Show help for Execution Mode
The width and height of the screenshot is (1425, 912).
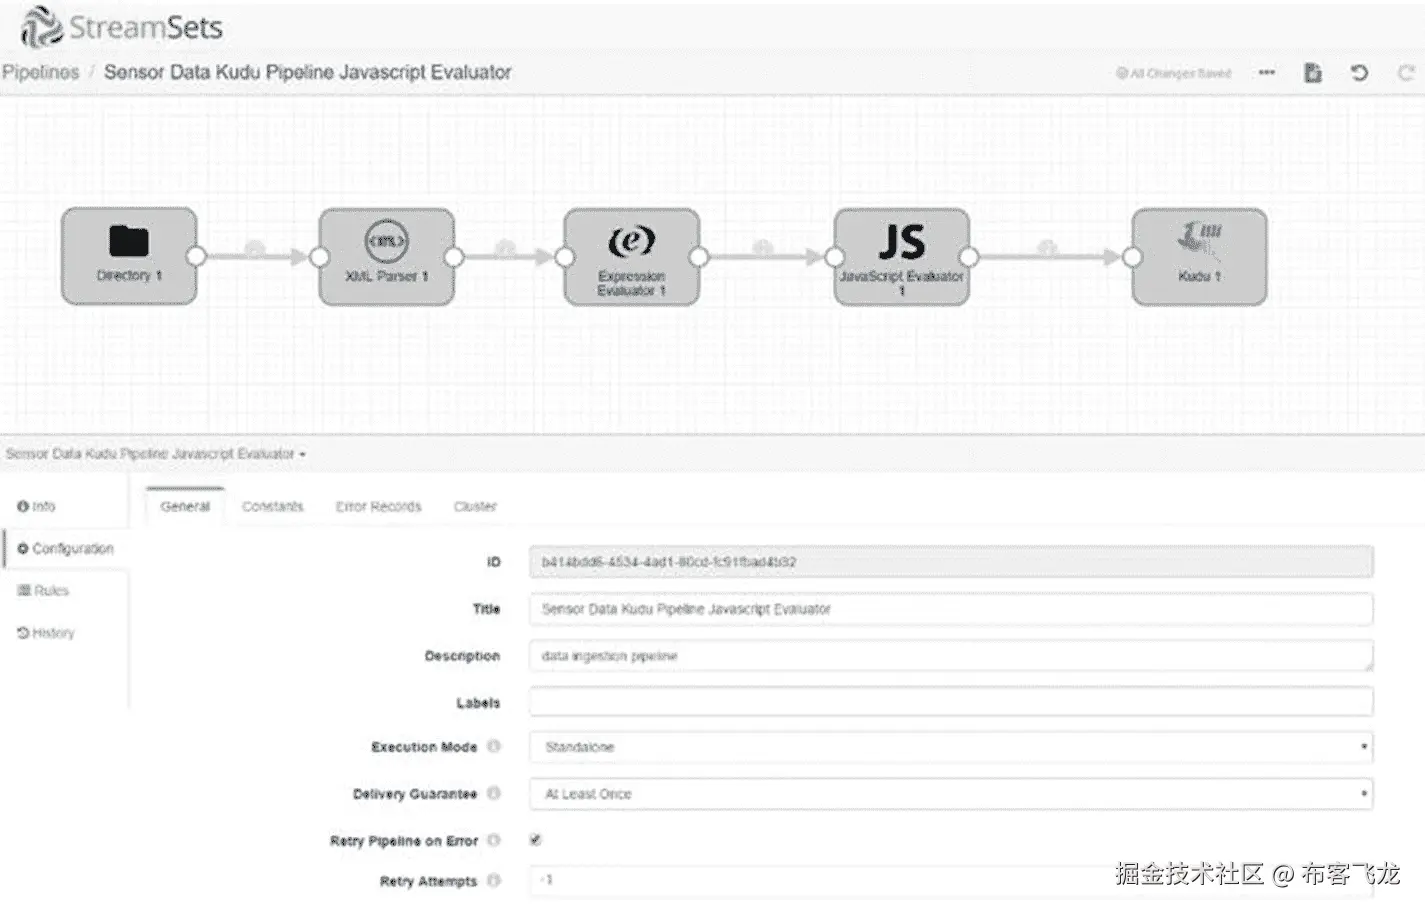point(493,747)
